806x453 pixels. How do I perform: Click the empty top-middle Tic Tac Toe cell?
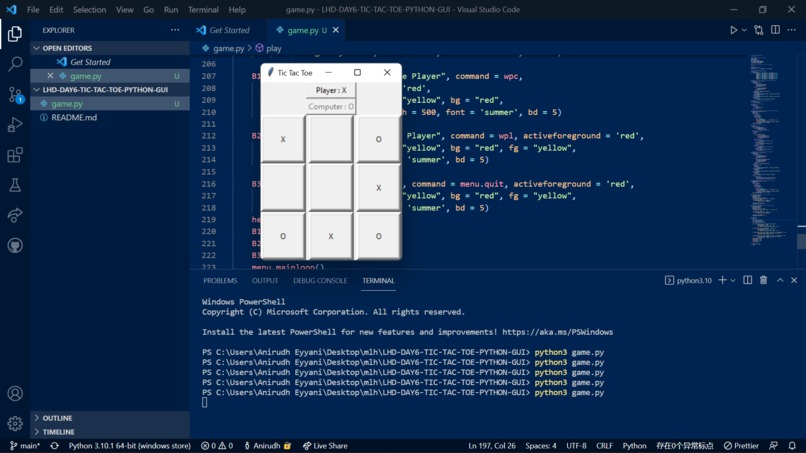[x=331, y=139]
